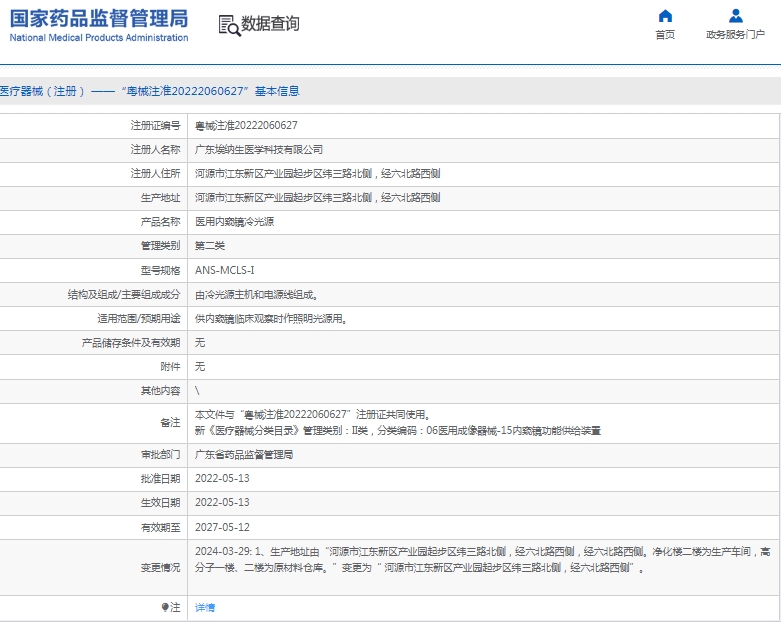Click intended use text 供内窥镜临床观察时作照明光源用
The width and height of the screenshot is (781, 628).
pos(271,319)
